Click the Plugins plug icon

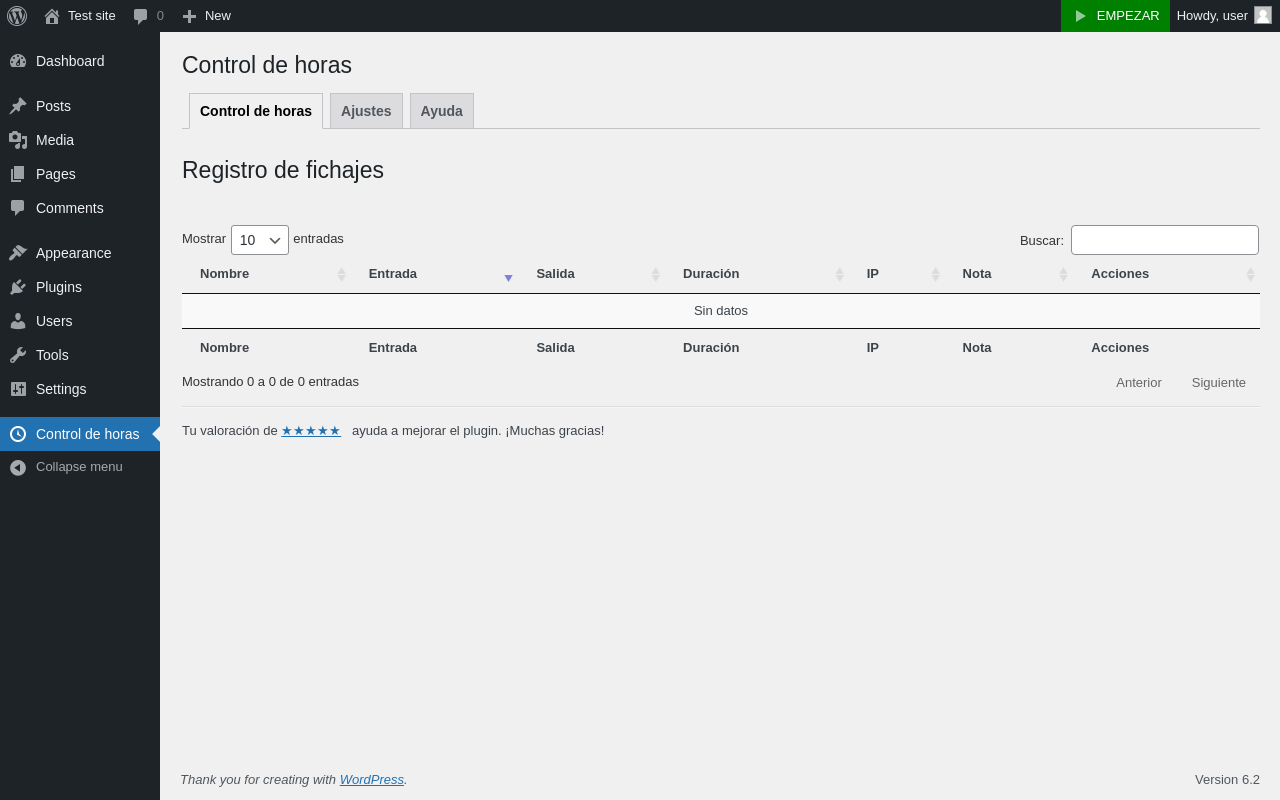pyautogui.click(x=18, y=287)
